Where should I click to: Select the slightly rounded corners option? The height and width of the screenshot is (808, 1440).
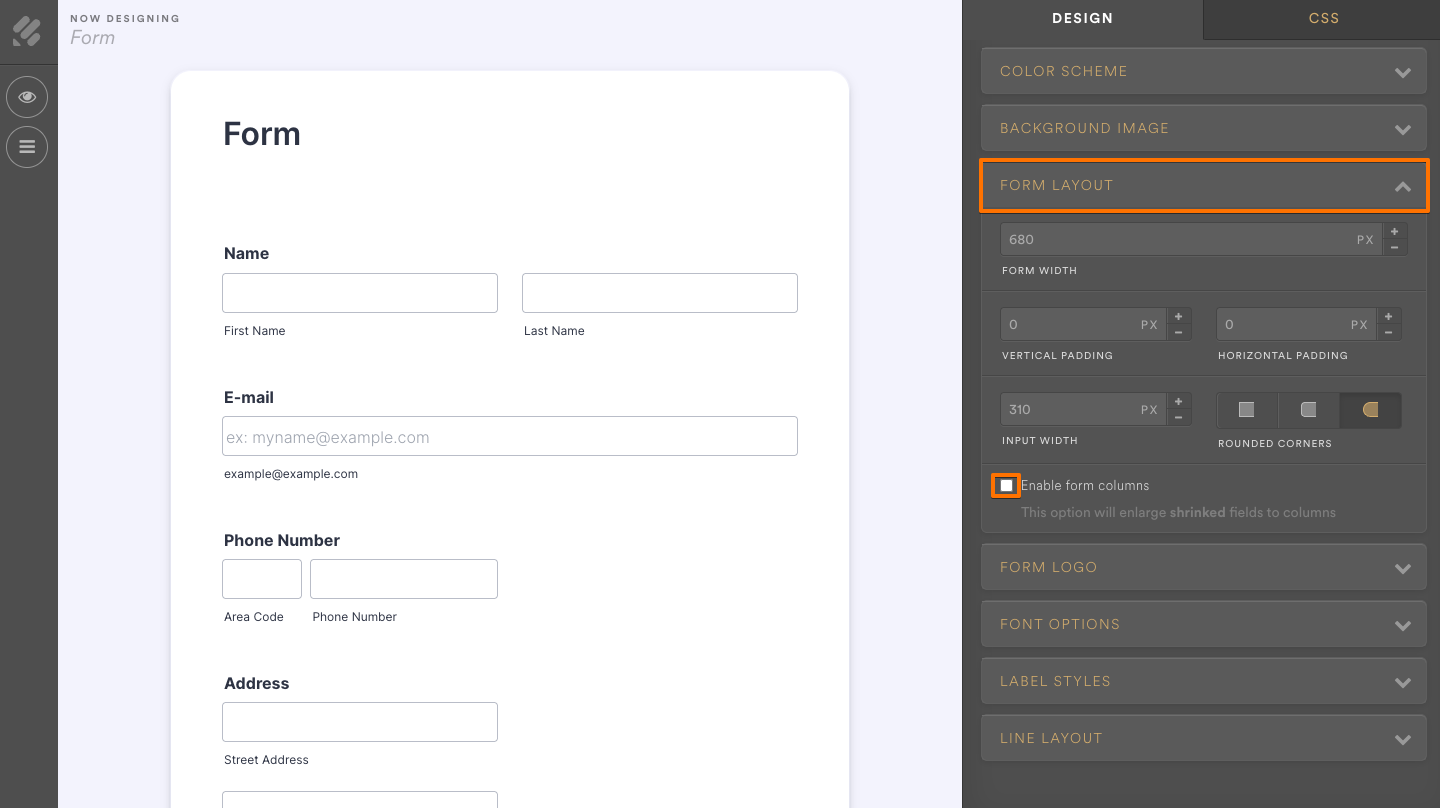(1308, 409)
